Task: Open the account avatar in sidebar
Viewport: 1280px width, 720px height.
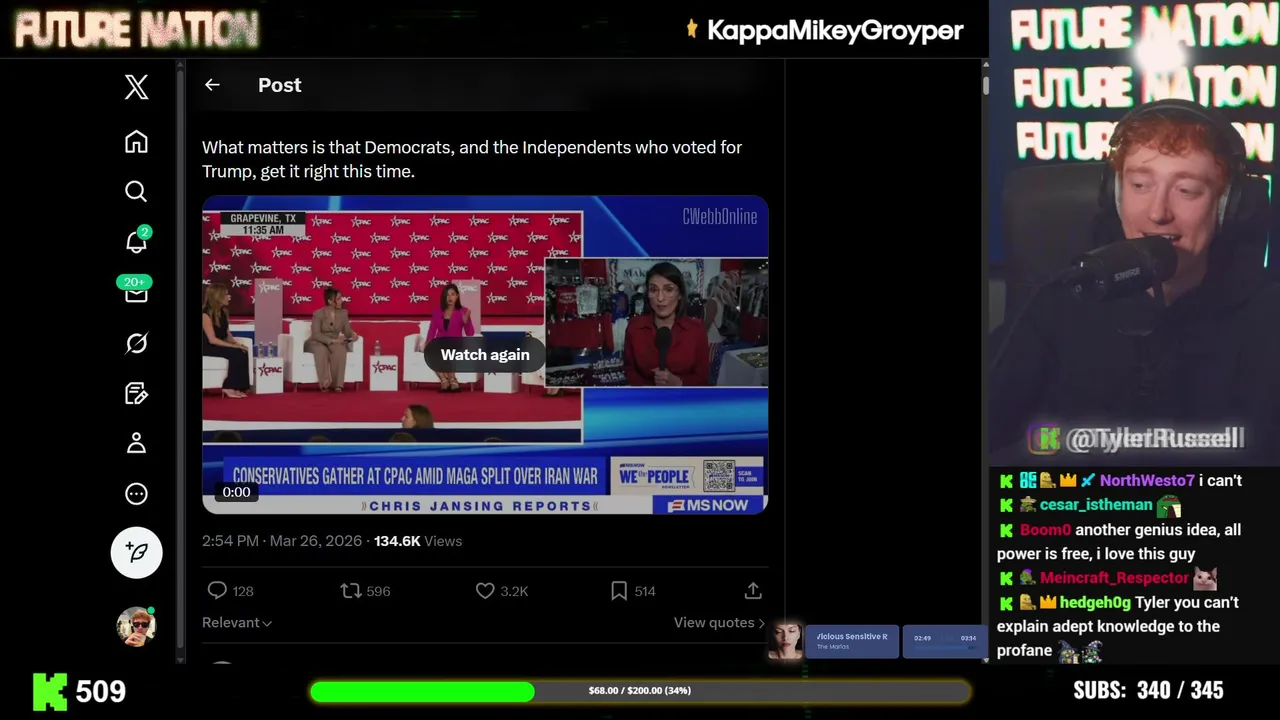Action: click(136, 626)
